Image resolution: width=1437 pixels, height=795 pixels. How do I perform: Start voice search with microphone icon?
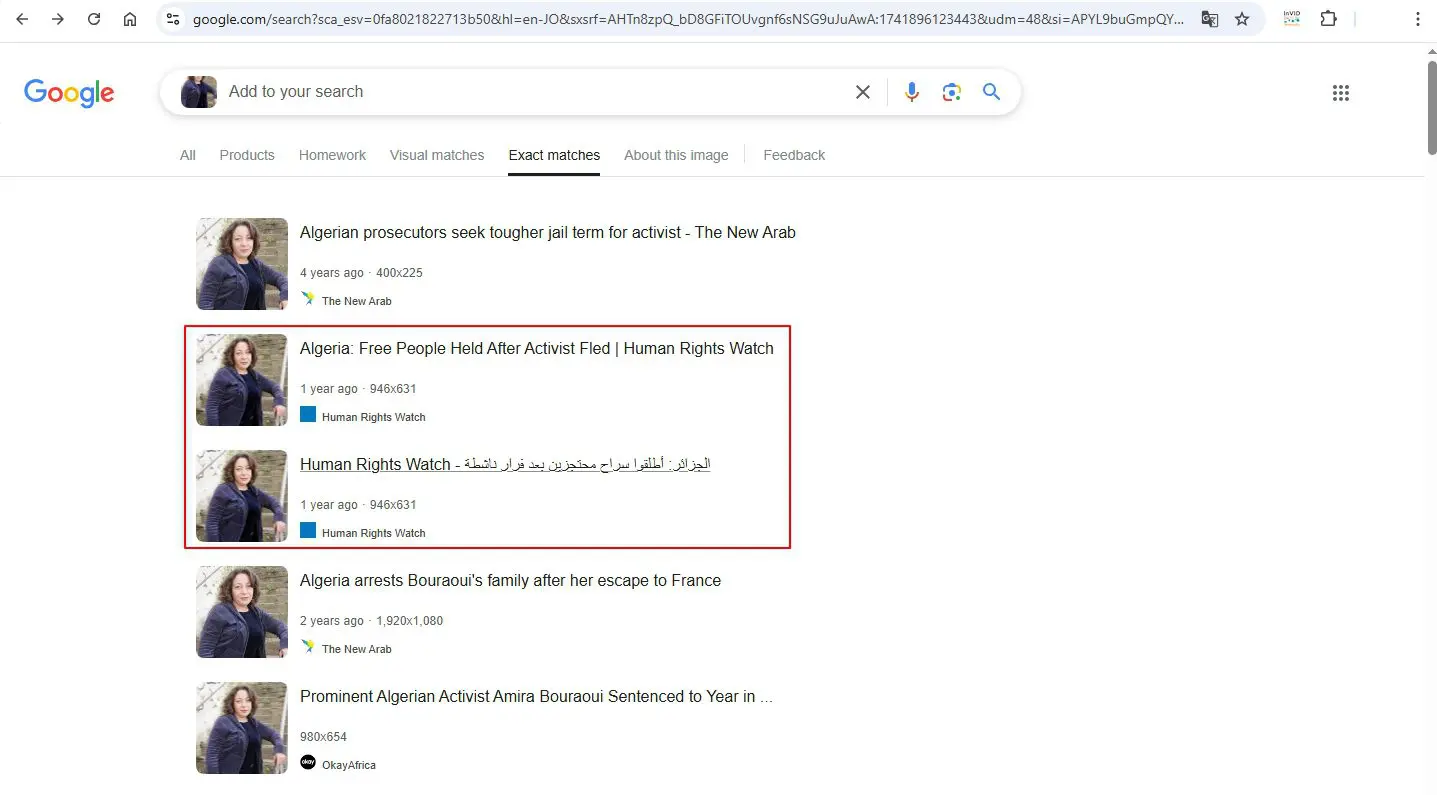(x=911, y=92)
